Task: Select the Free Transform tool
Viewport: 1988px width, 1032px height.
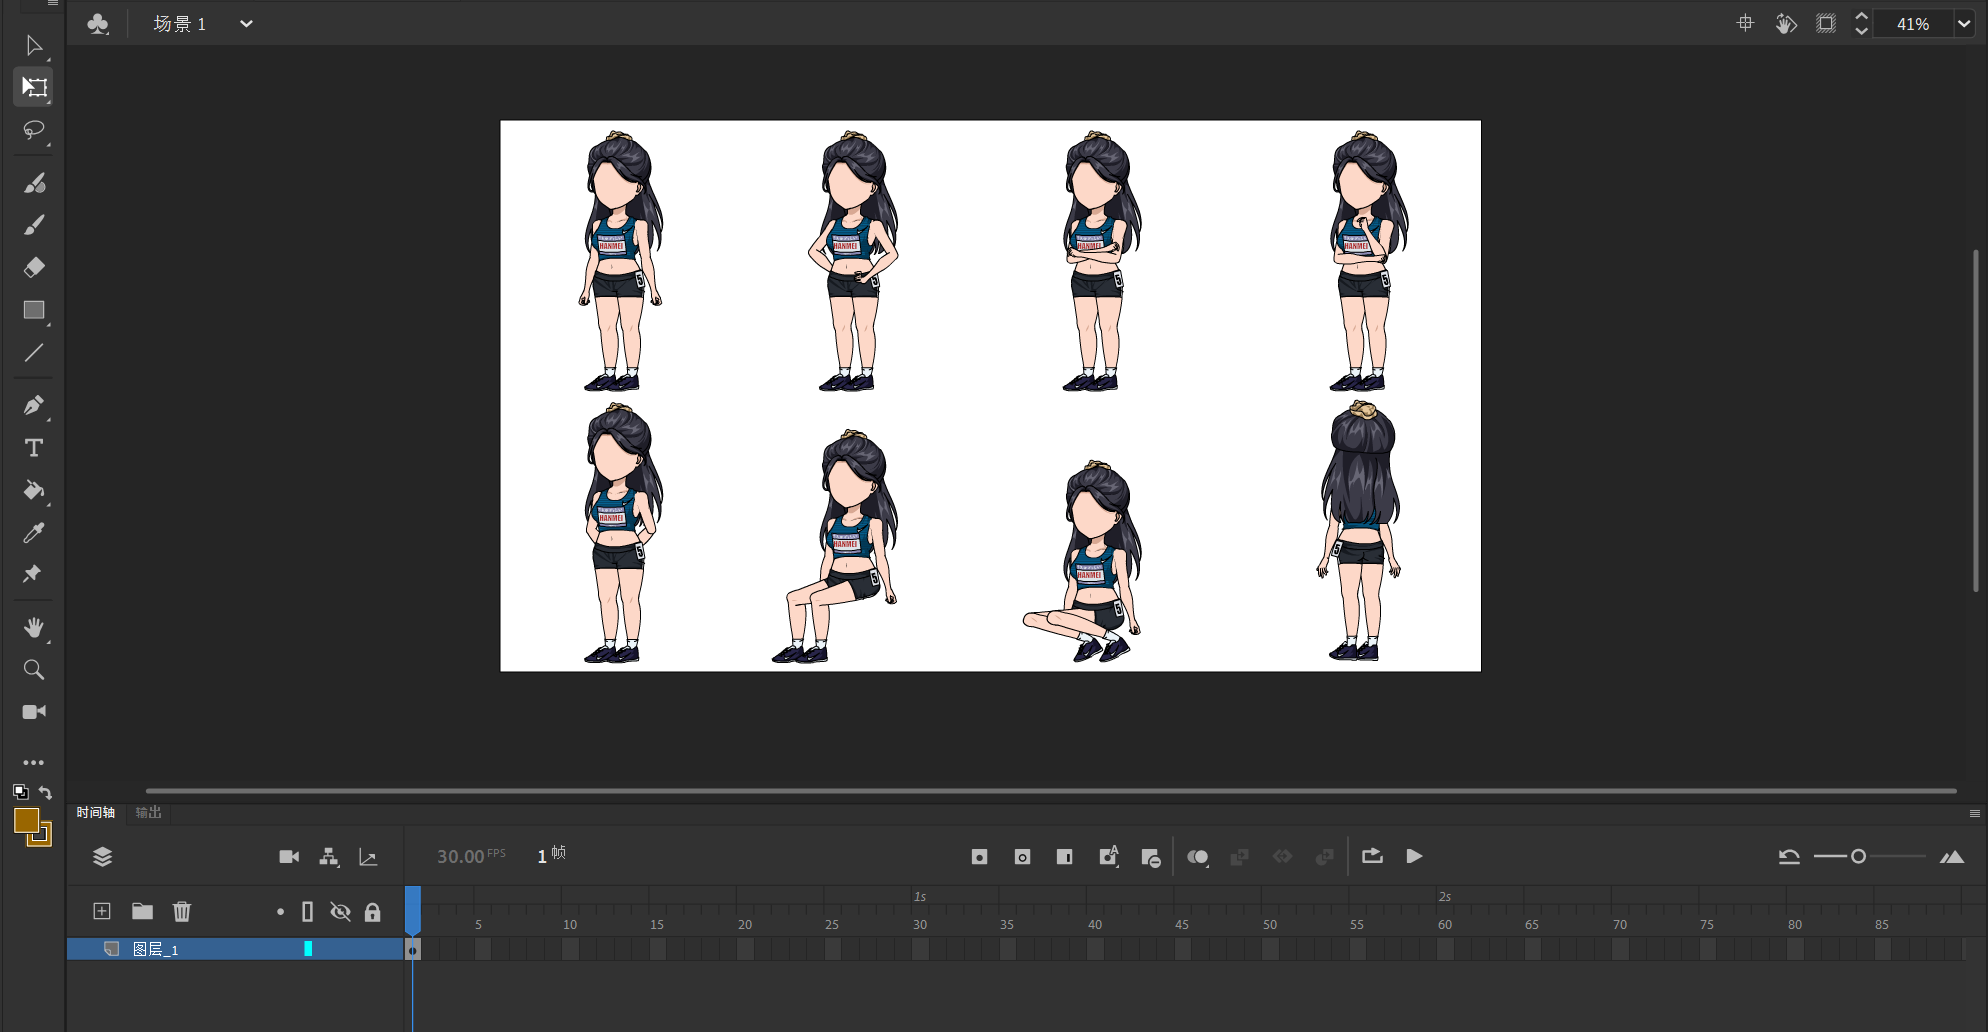Action: pyautogui.click(x=34, y=88)
